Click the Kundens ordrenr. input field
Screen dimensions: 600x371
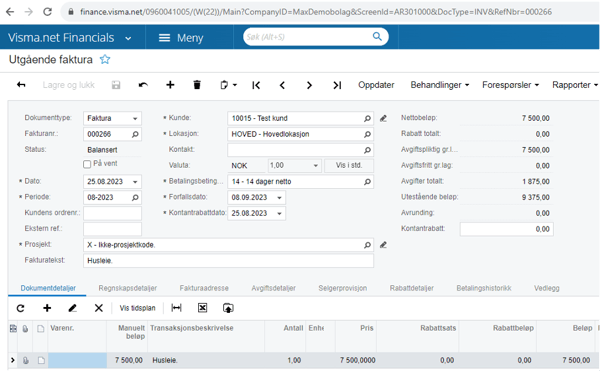[112, 213]
